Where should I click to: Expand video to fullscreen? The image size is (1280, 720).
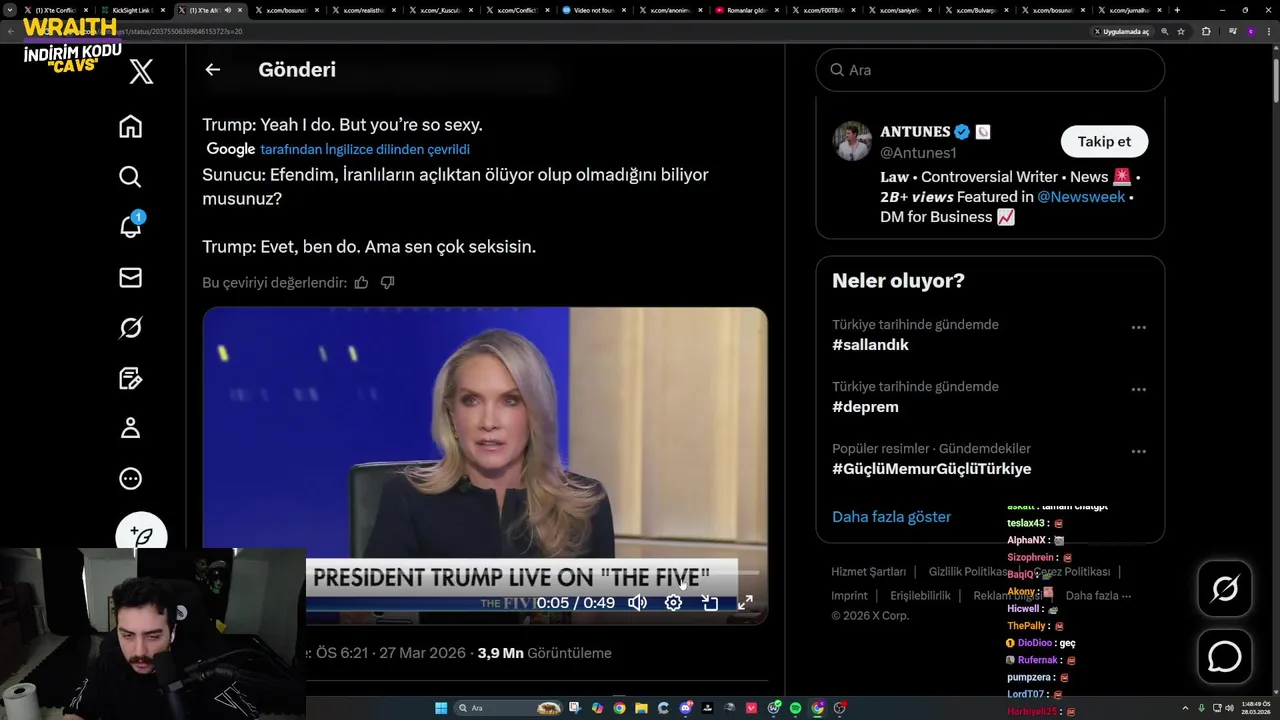(745, 603)
